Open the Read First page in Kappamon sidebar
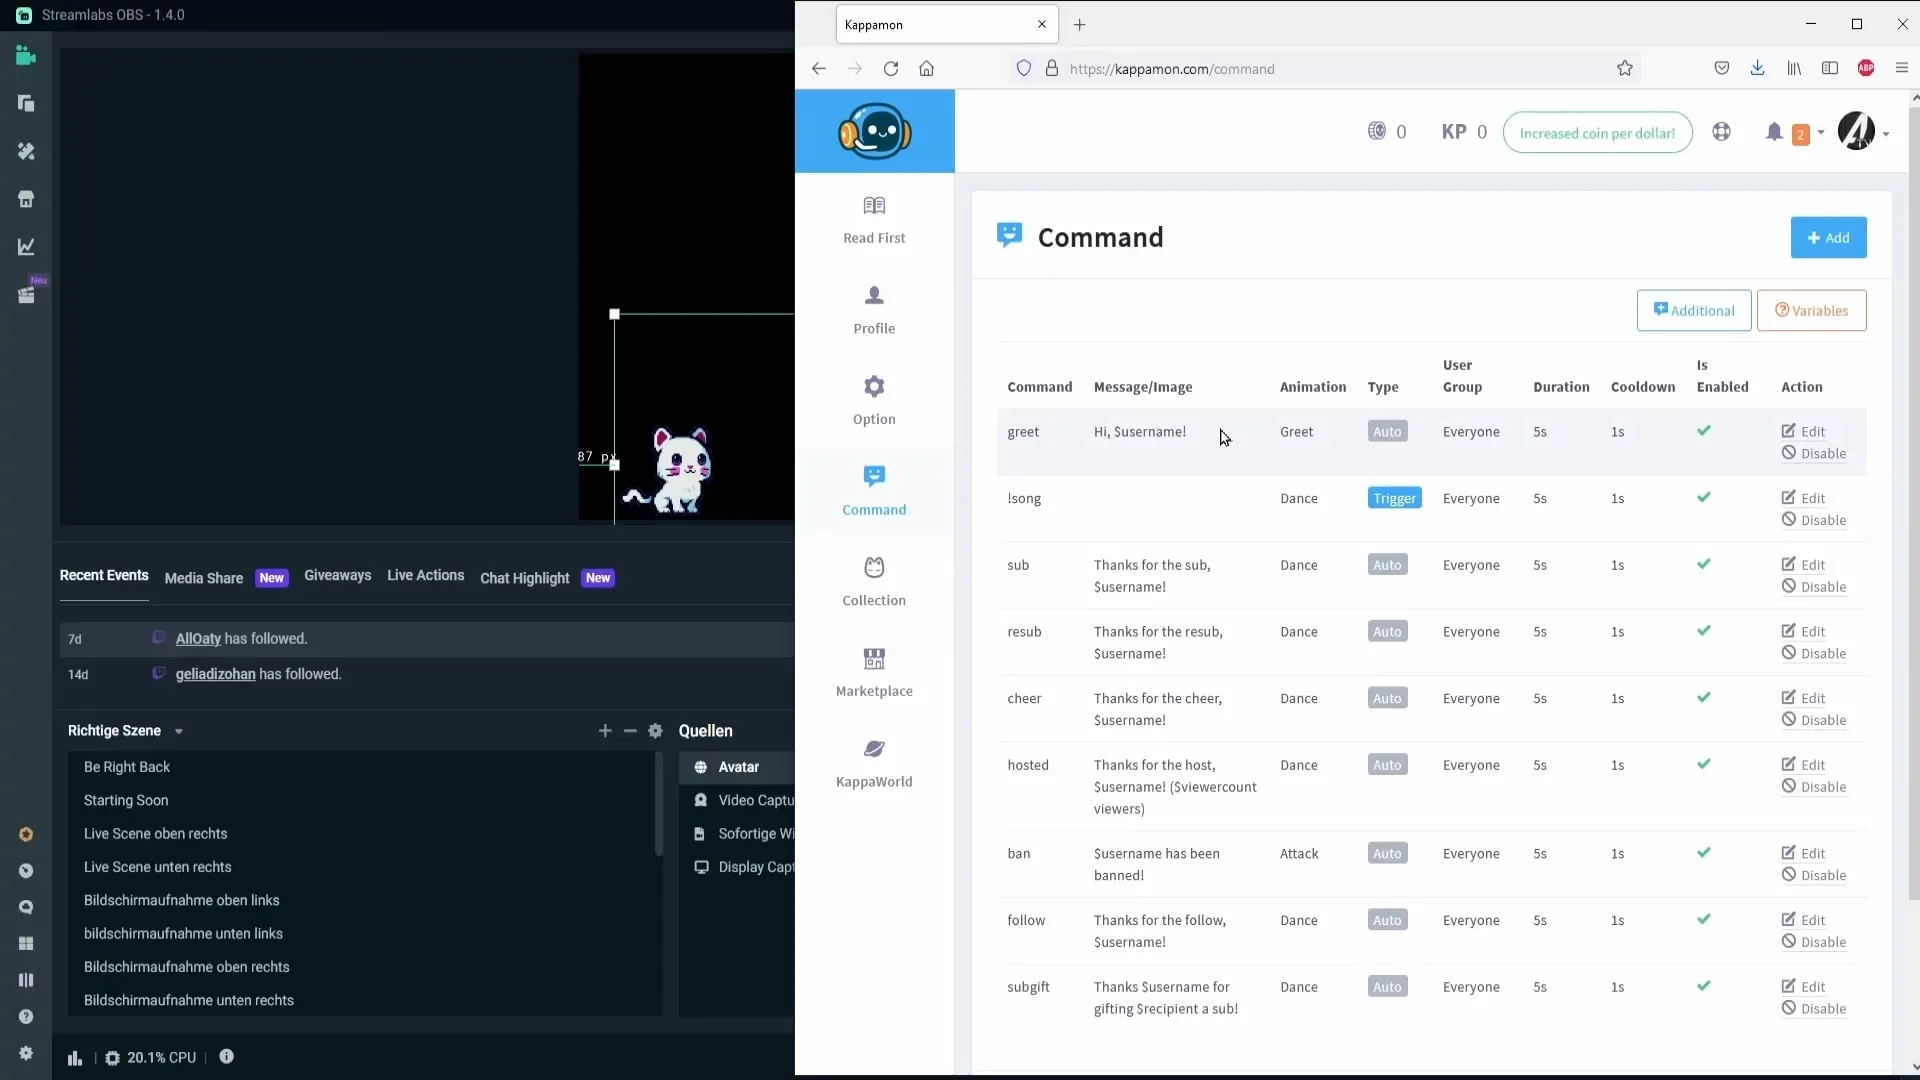The height and width of the screenshot is (1080, 1920). pos(874,220)
